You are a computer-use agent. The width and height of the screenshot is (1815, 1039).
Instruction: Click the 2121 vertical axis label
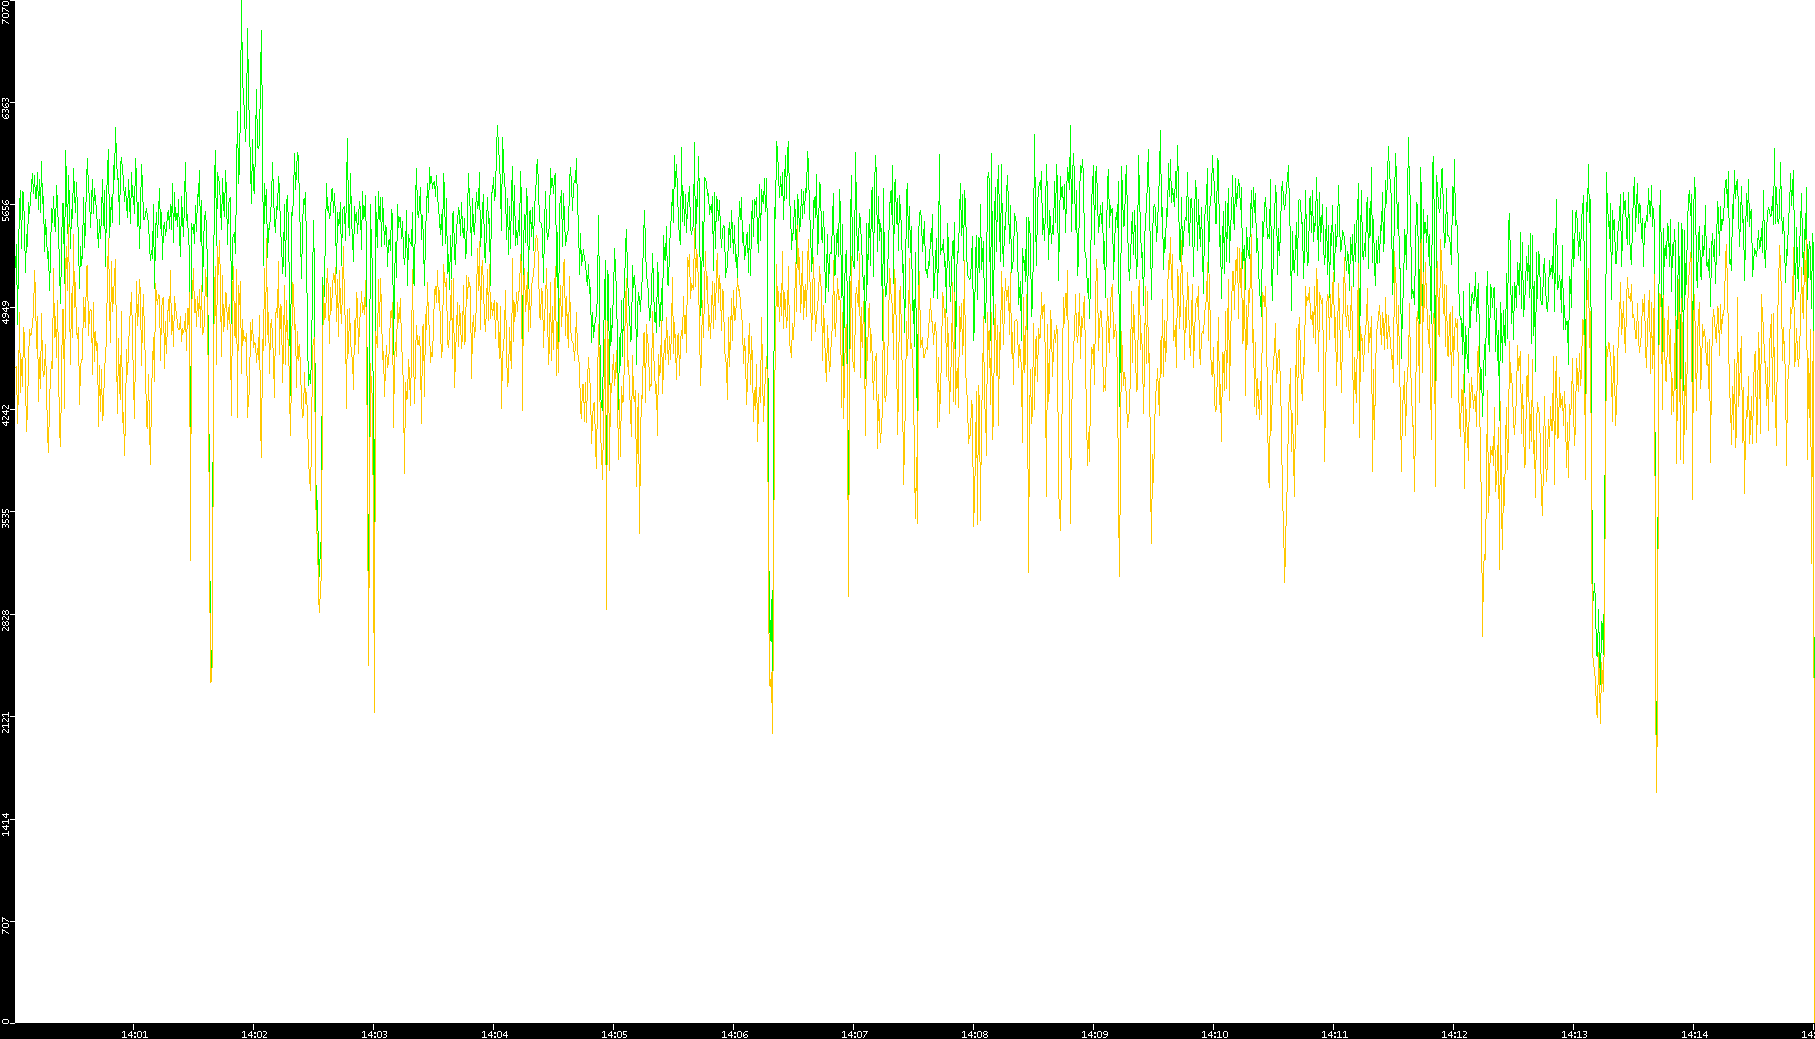tap(7, 721)
